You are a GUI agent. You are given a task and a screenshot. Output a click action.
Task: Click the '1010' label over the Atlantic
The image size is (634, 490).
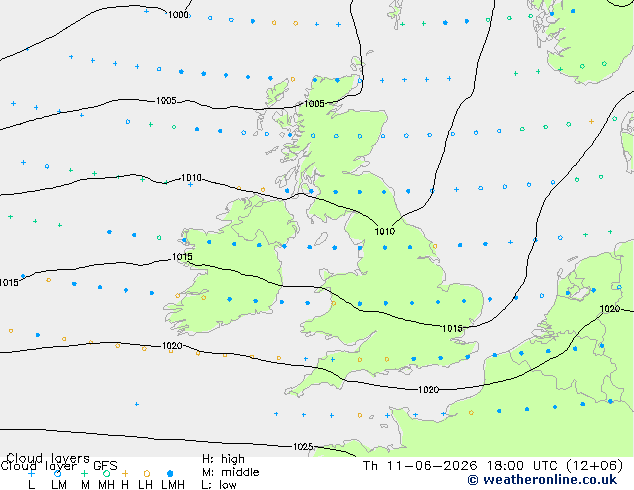tap(191, 177)
